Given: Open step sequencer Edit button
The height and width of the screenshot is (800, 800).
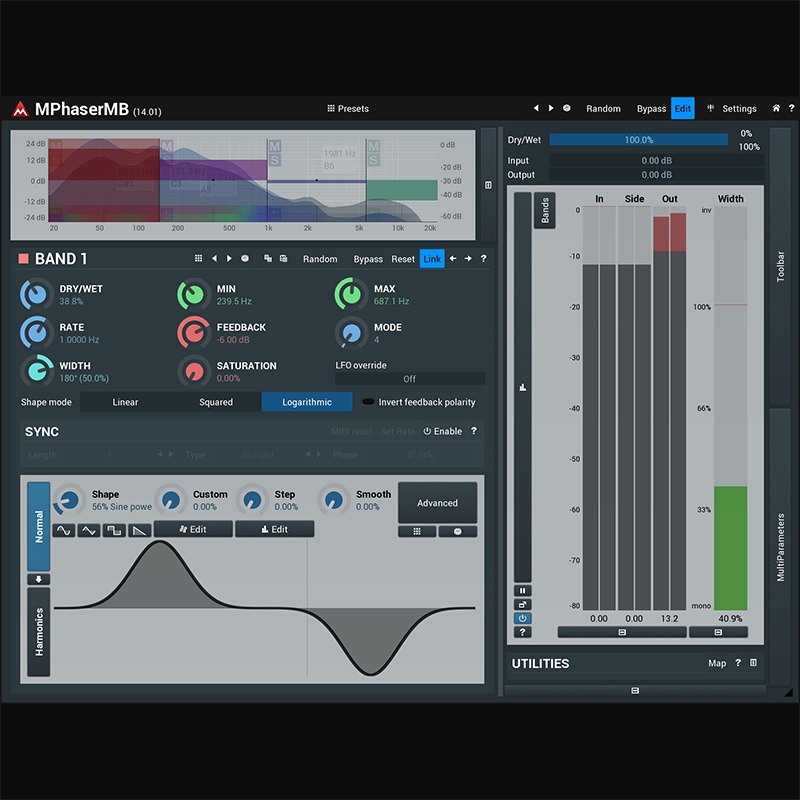Looking at the screenshot, I should [274, 529].
